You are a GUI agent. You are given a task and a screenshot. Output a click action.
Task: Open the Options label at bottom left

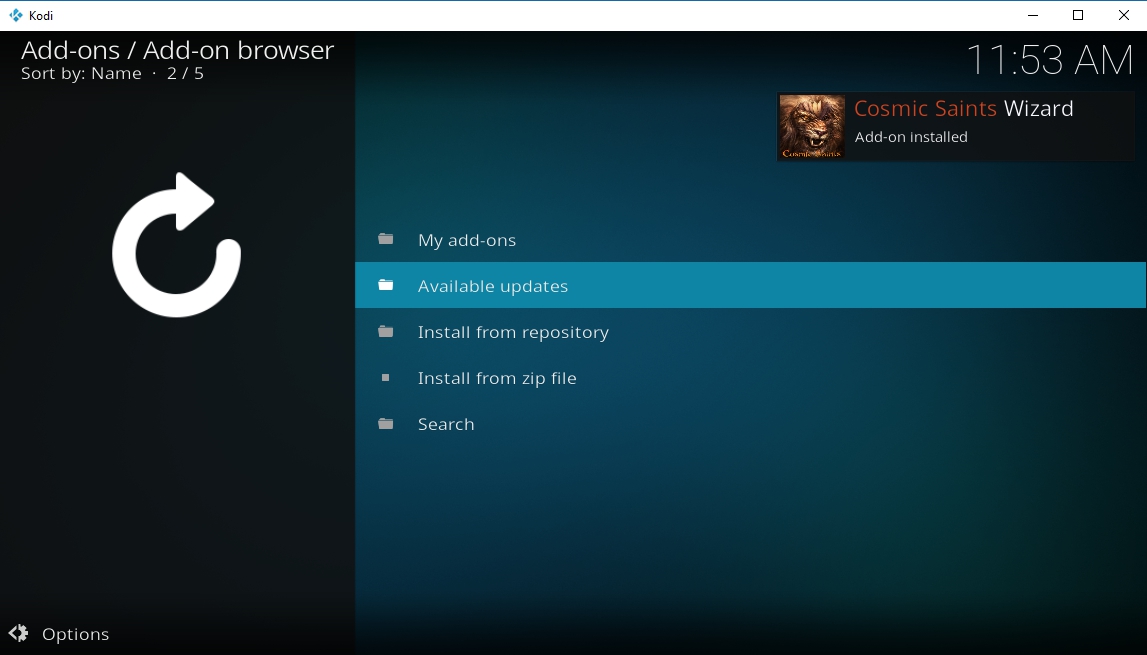75,634
